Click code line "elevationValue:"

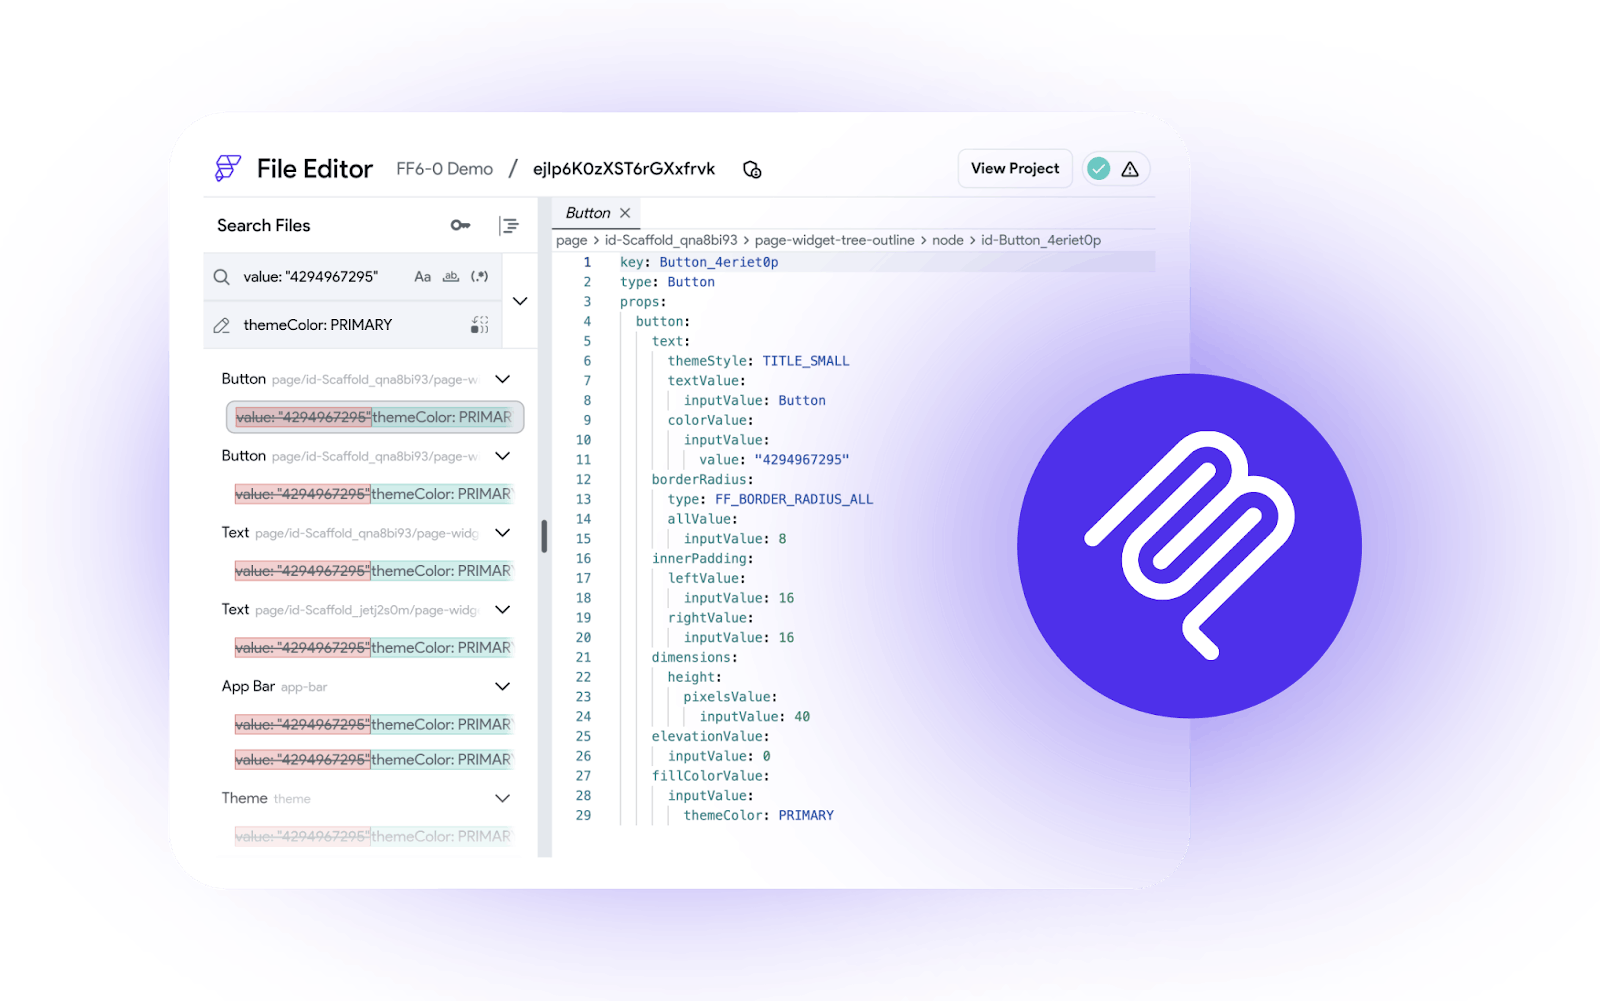click(711, 737)
